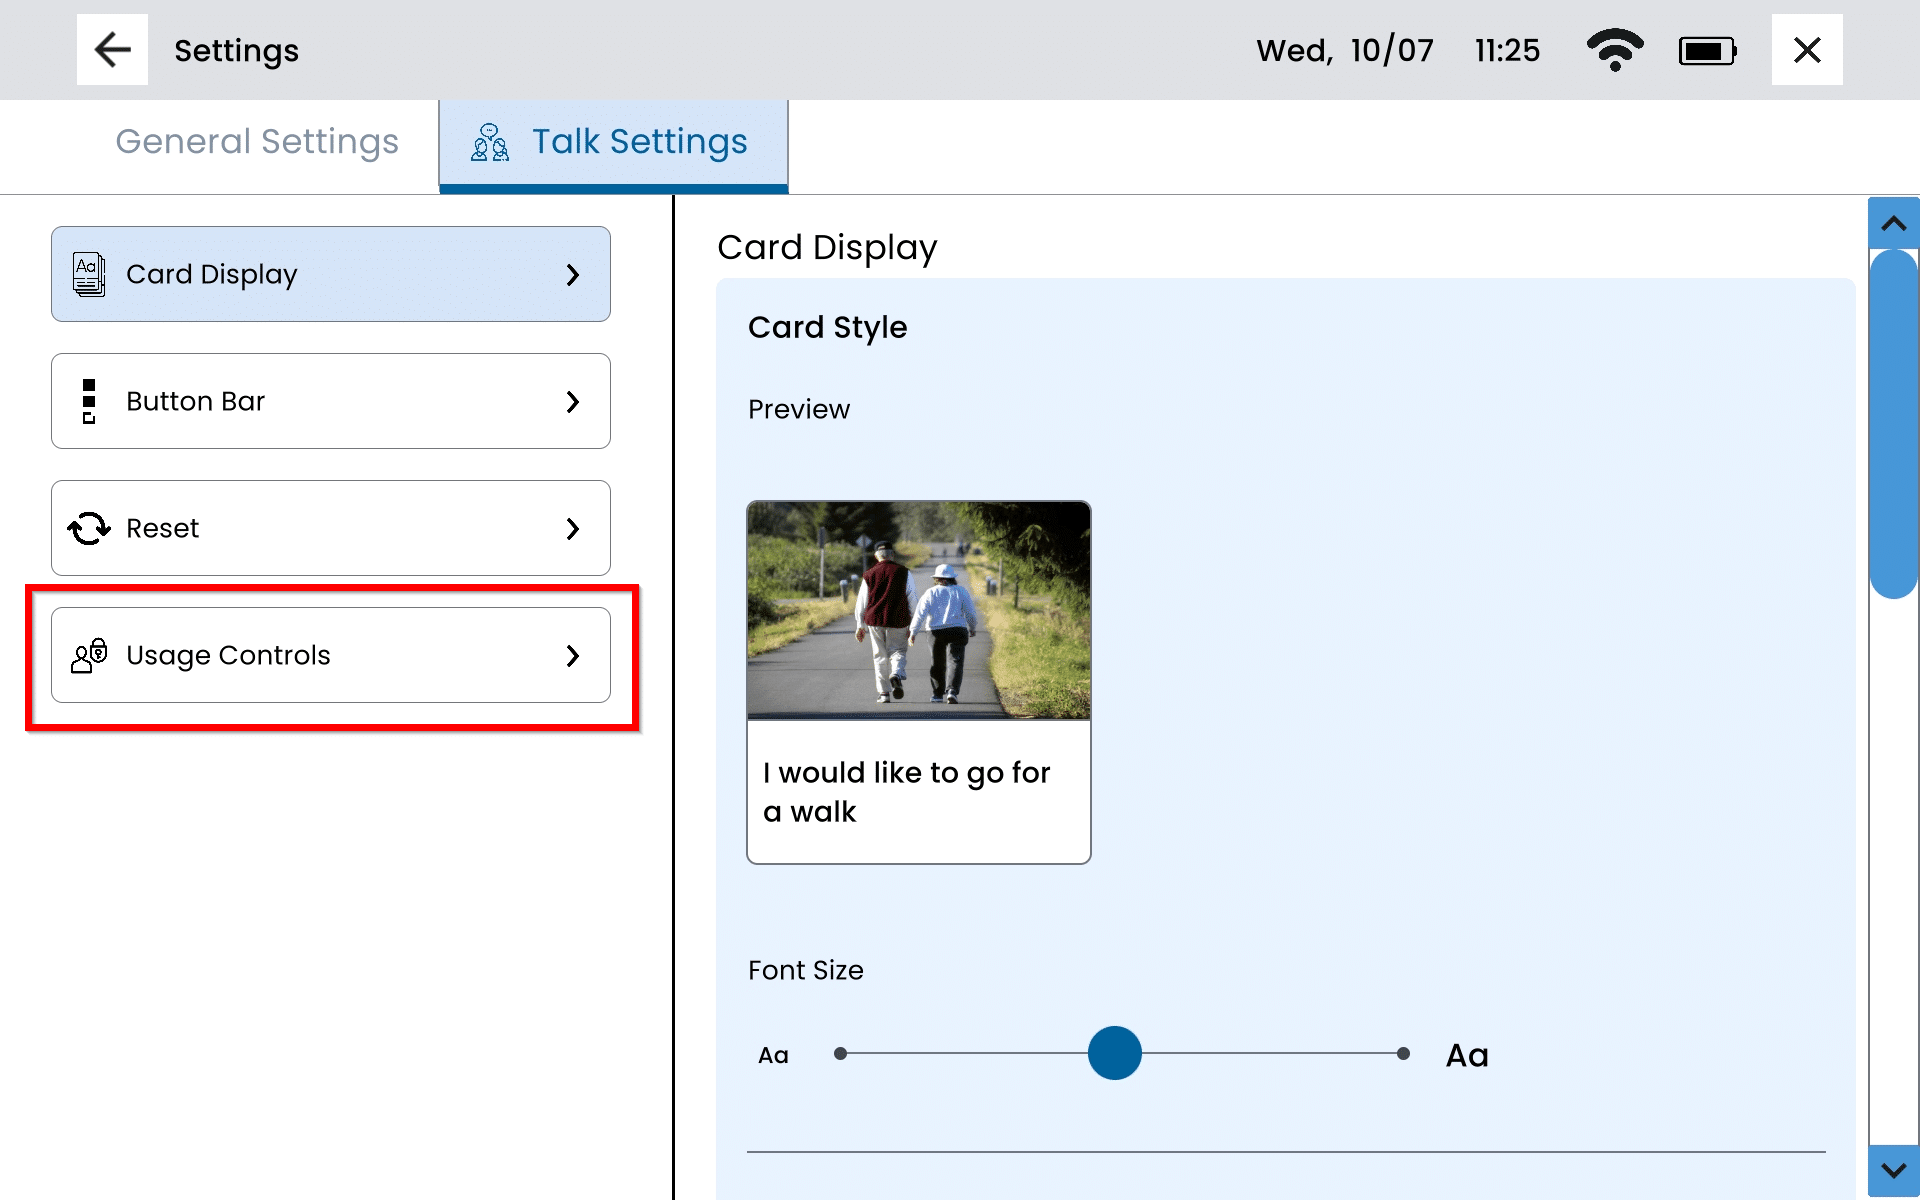The height and width of the screenshot is (1200, 1920).
Task: Expand Usage Controls chevron arrow
Action: [572, 656]
